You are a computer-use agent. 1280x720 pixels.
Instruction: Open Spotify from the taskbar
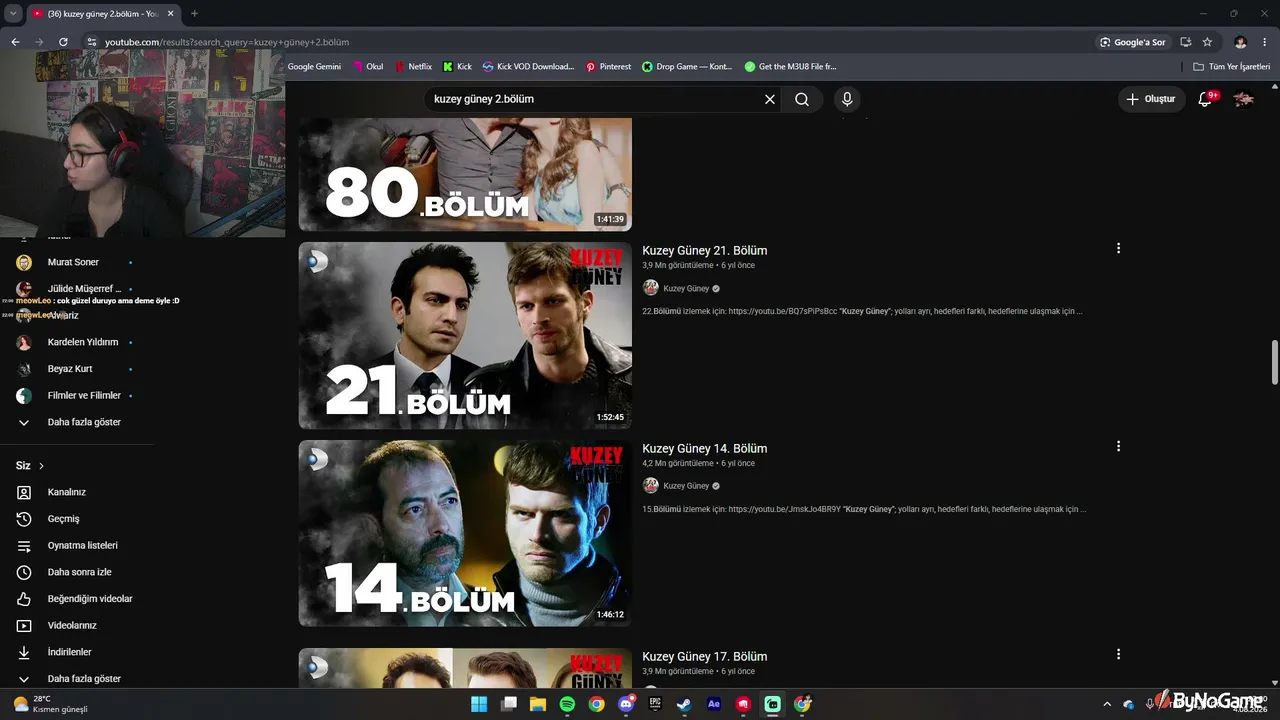point(567,704)
